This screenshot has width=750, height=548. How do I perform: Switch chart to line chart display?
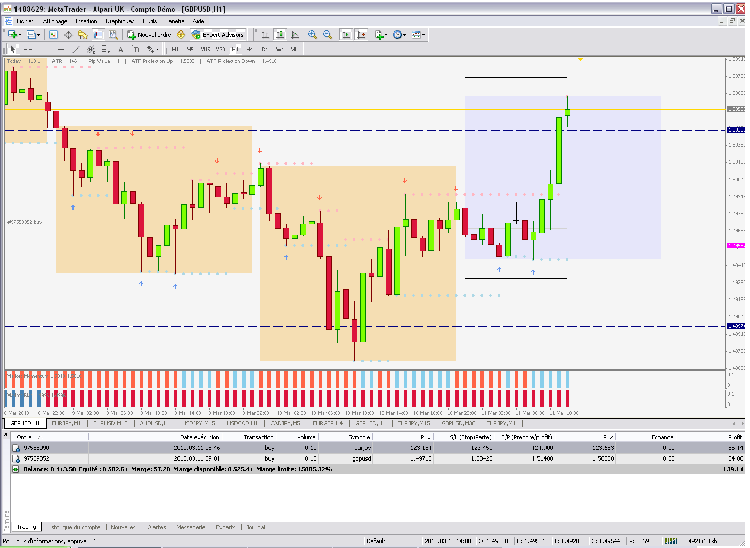tap(293, 34)
